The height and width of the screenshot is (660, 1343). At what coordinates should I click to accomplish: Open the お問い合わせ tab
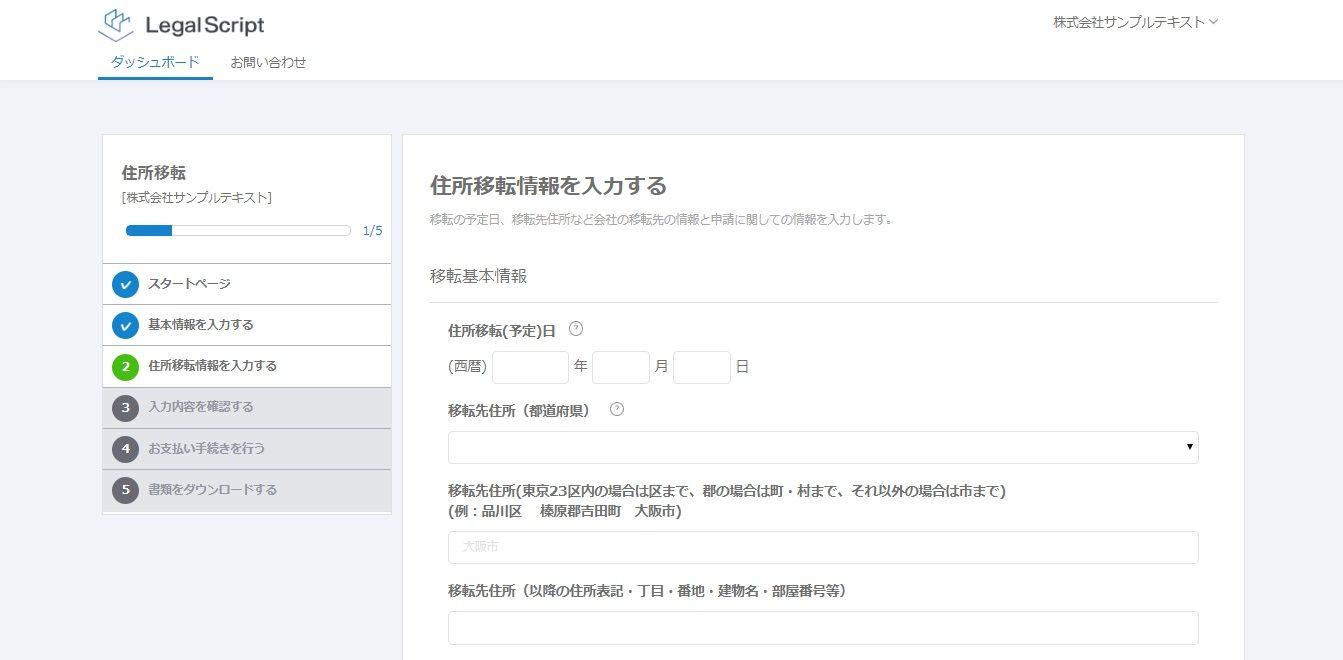[x=268, y=62]
